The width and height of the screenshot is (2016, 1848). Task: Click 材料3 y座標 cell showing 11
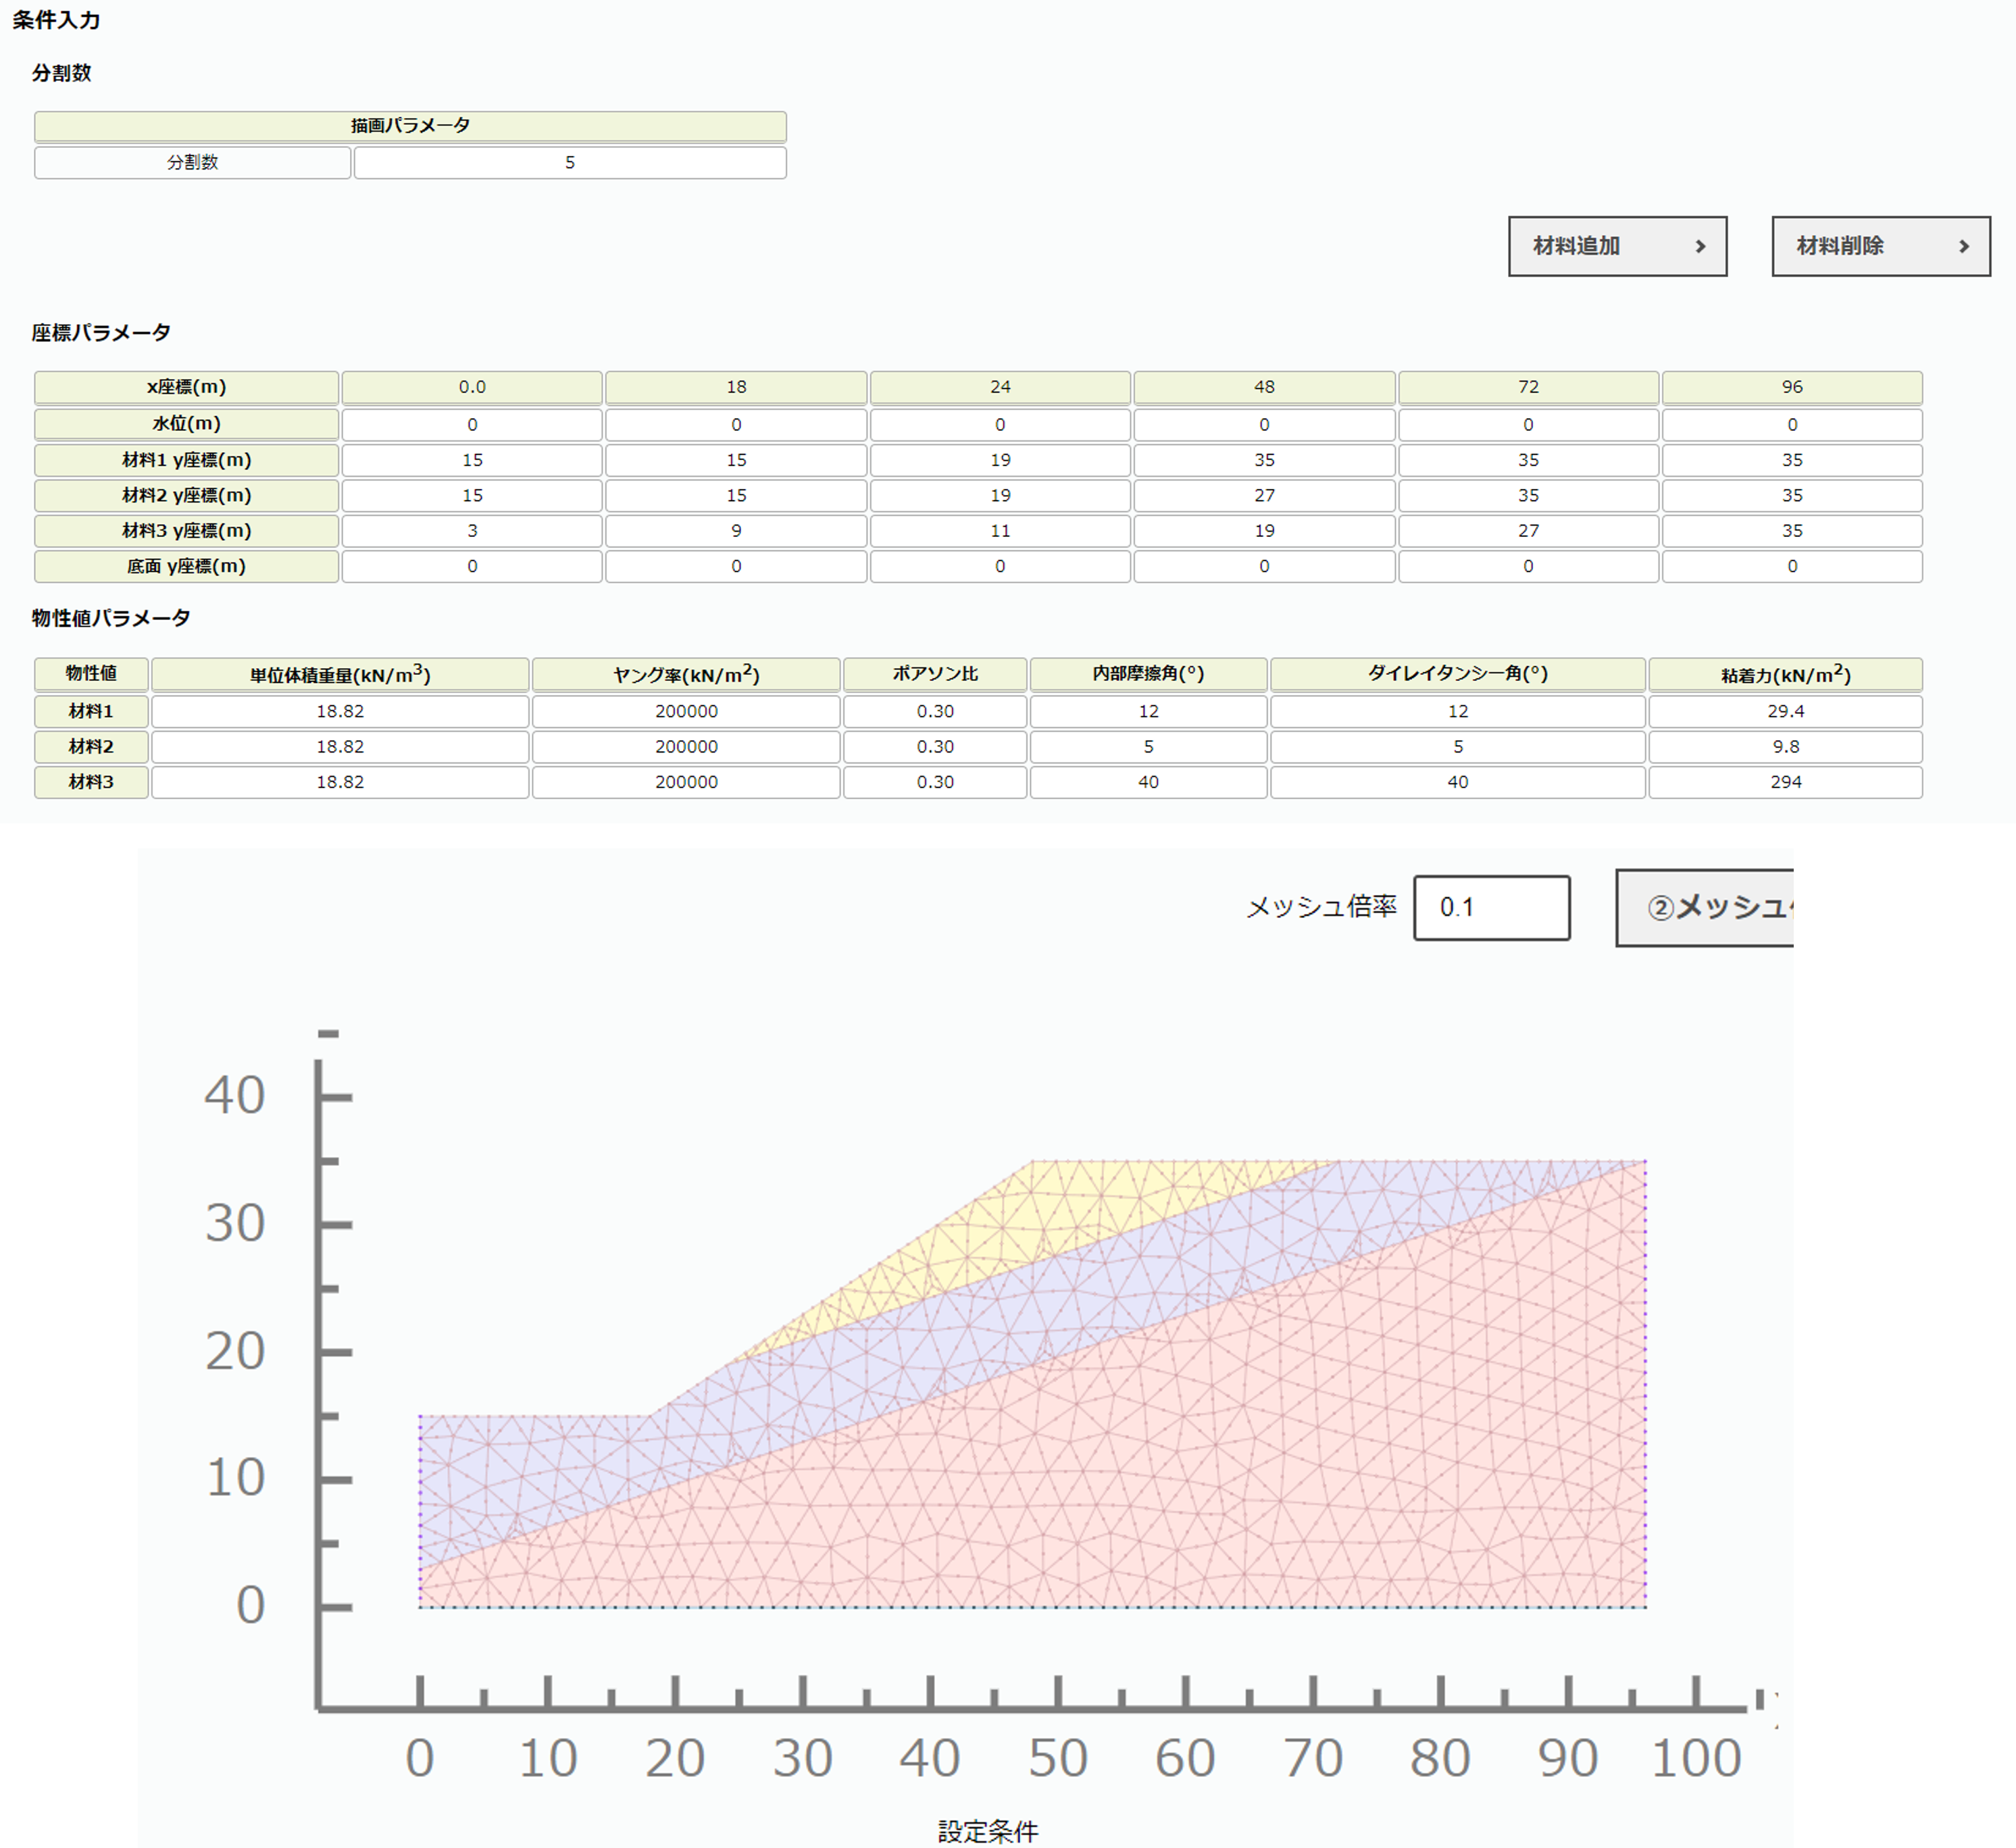(1000, 531)
